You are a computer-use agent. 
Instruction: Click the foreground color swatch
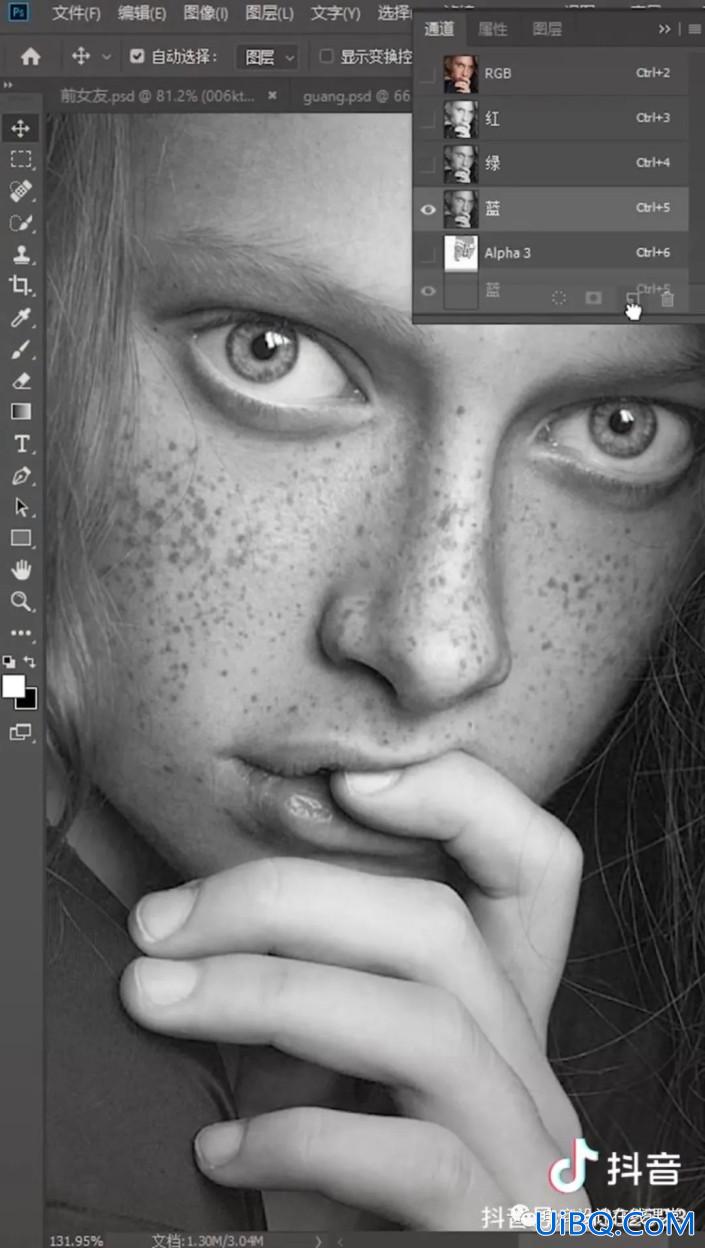(x=14, y=686)
